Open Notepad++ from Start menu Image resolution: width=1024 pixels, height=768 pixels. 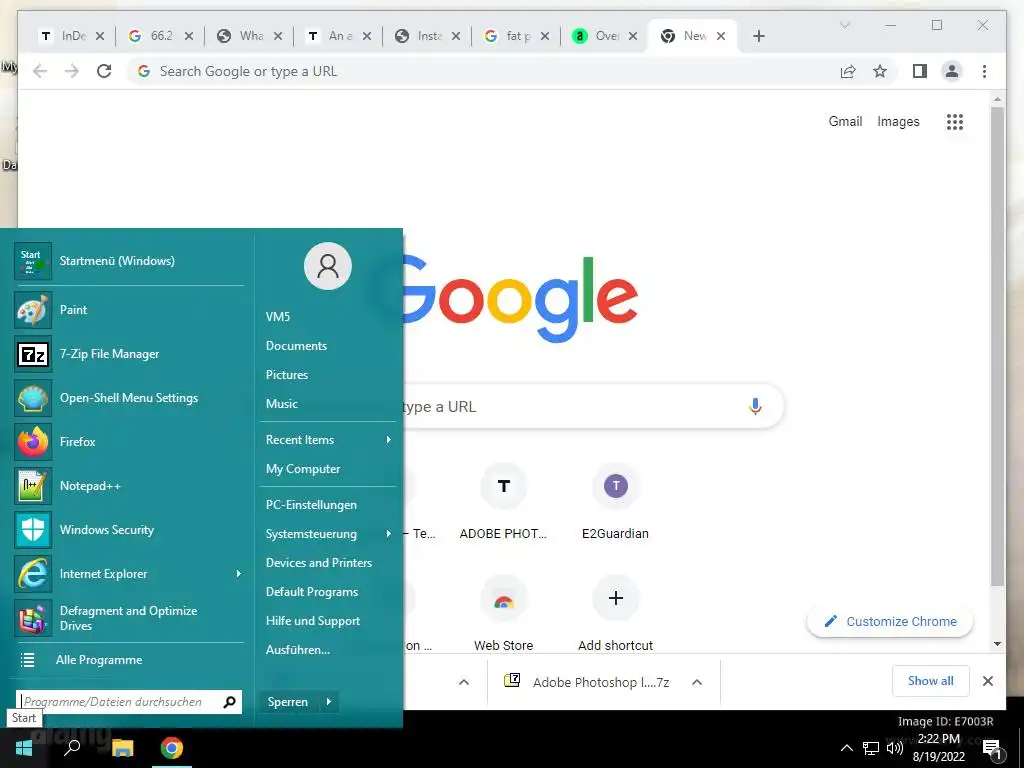[129, 486]
